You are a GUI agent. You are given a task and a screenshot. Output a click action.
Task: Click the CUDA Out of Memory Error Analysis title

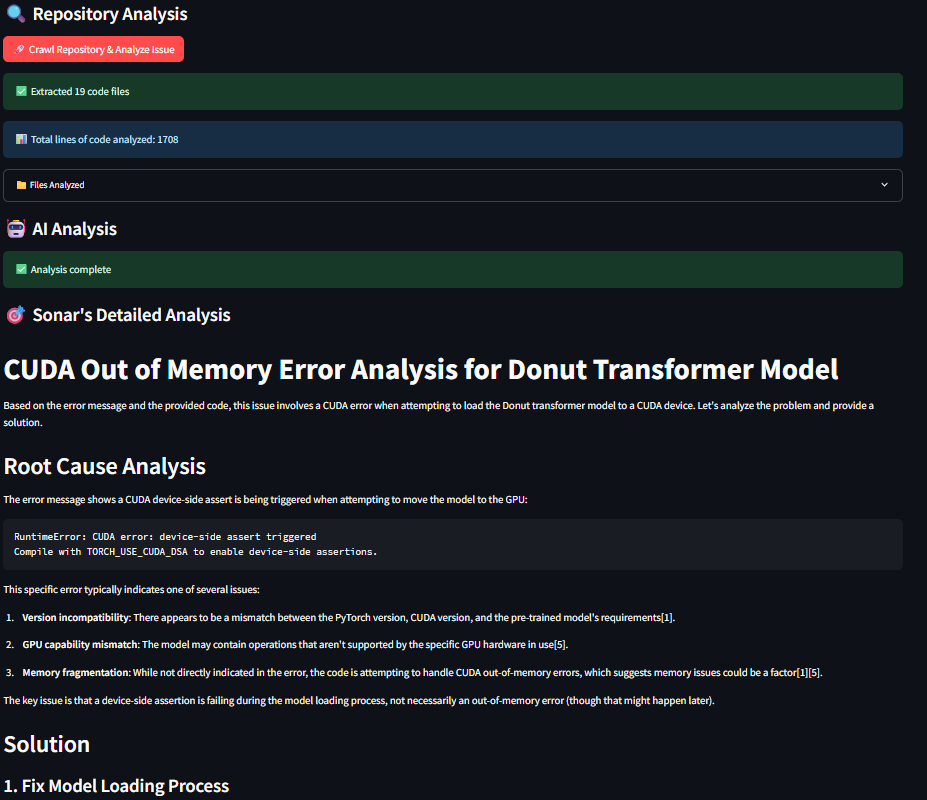click(x=421, y=370)
